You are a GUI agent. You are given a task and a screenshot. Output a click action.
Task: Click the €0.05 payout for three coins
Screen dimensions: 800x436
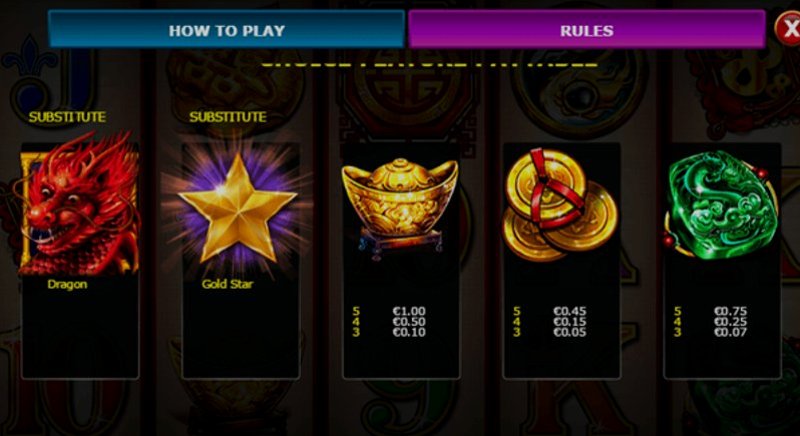tap(570, 332)
